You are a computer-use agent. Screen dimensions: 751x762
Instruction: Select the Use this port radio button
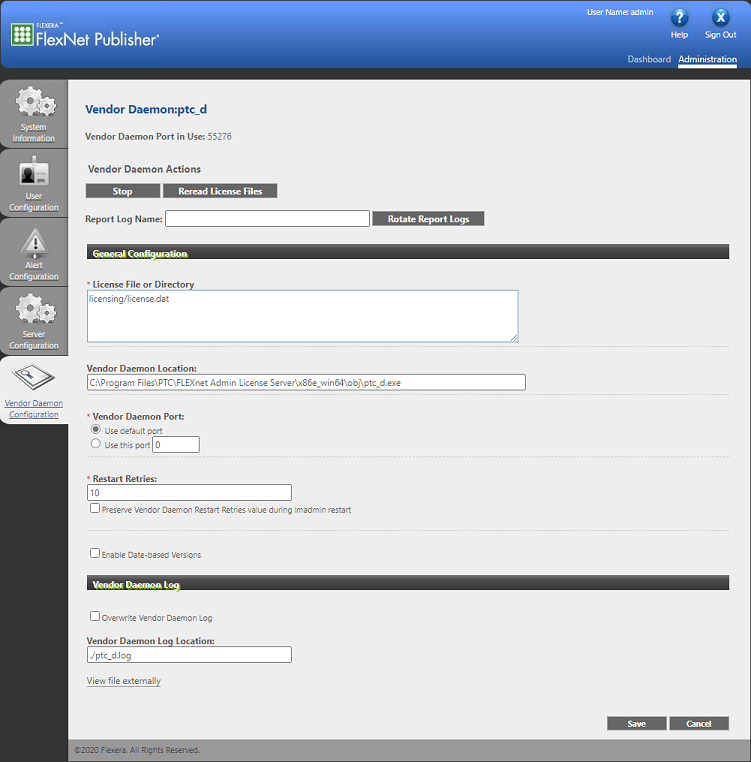pyautogui.click(x=96, y=444)
